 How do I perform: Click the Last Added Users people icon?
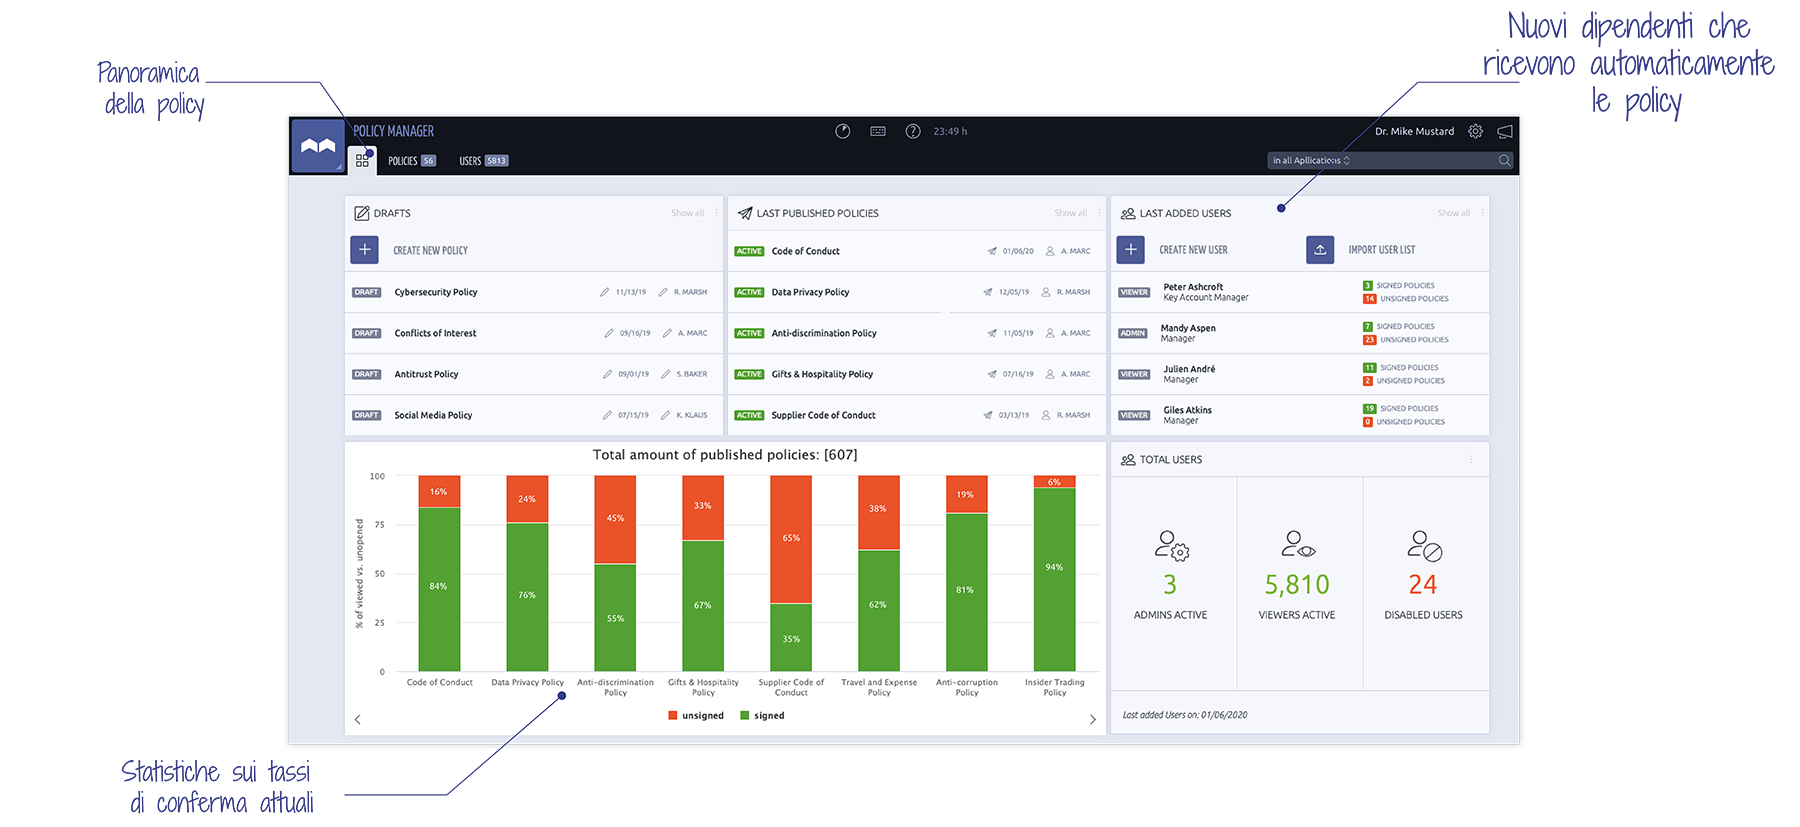[x=1128, y=213]
